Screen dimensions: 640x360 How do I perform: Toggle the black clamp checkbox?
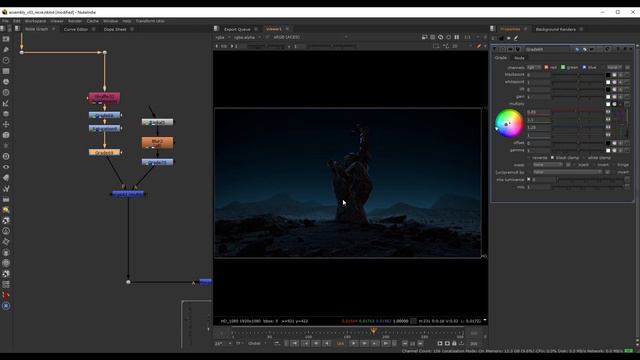[x=553, y=158]
